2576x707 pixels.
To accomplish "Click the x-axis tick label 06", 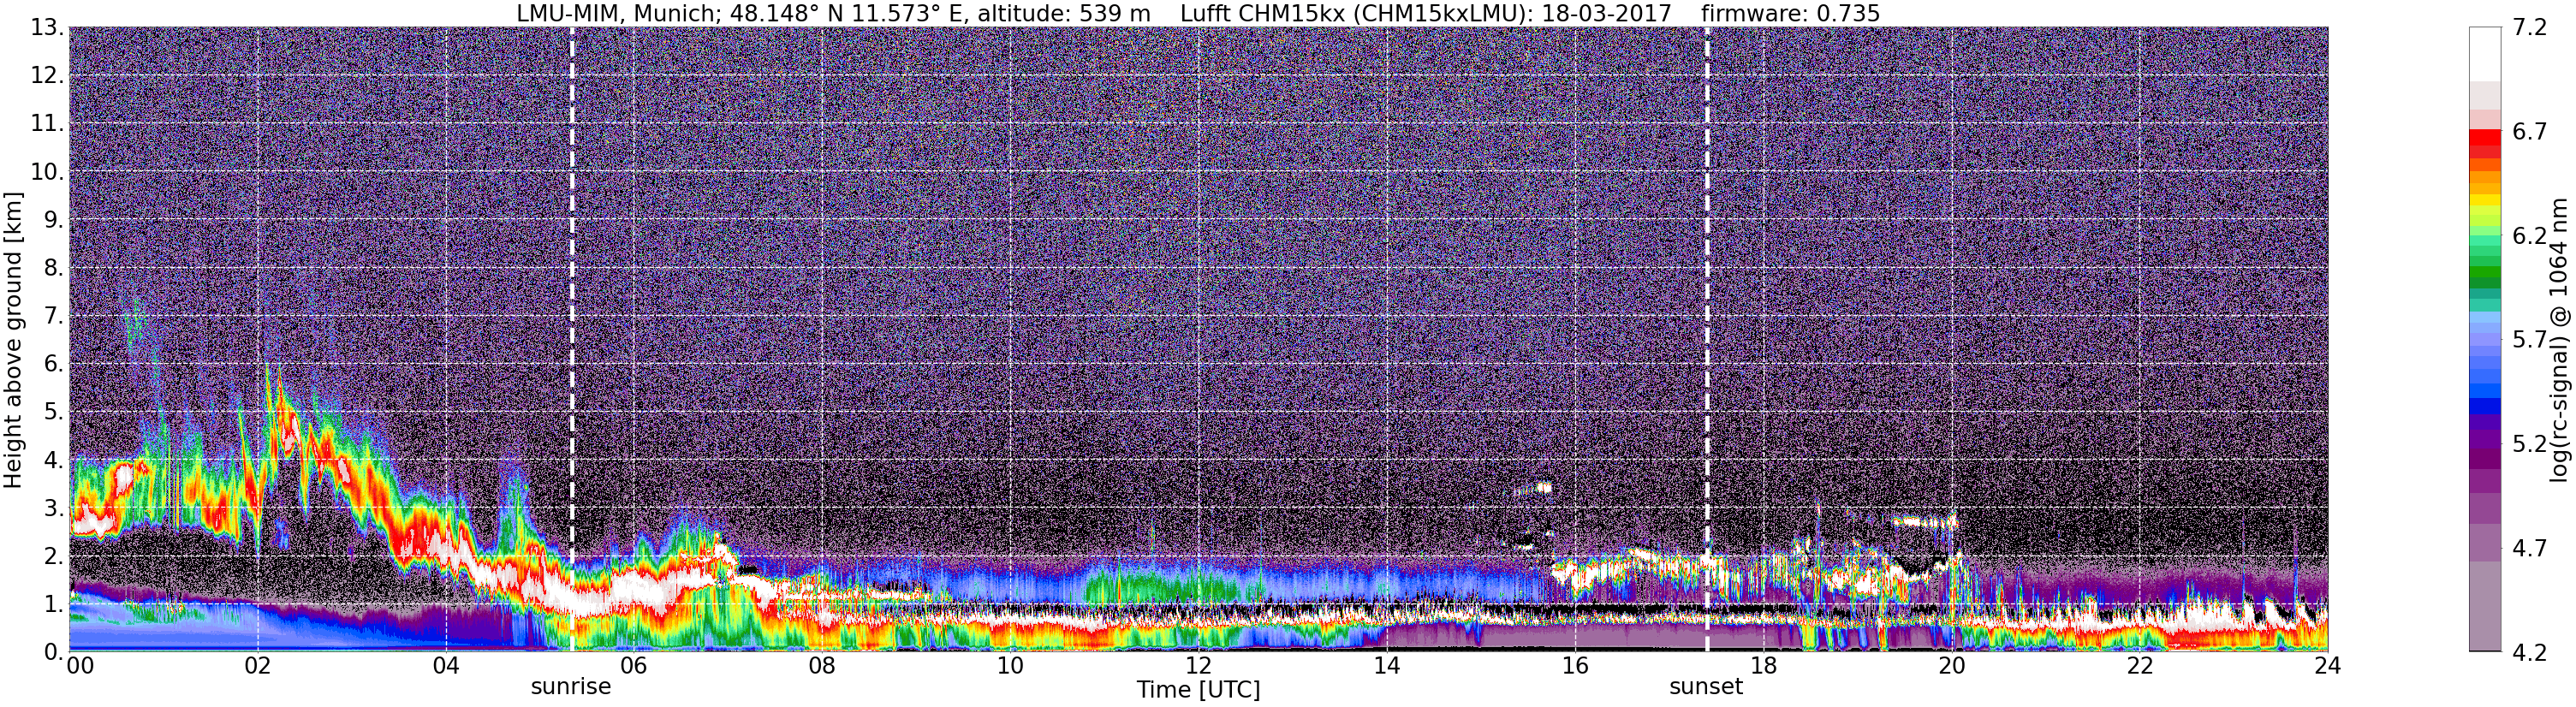I will pos(634,666).
